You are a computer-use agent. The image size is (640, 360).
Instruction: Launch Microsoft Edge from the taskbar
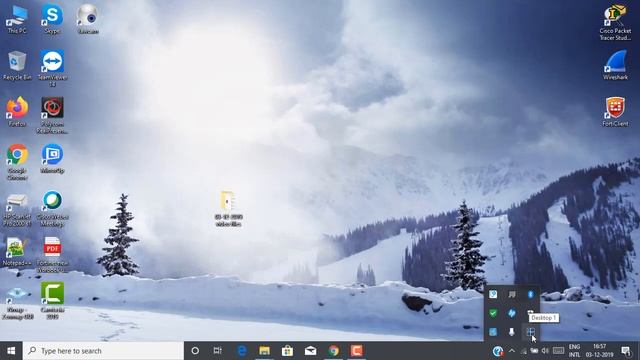[242, 351]
